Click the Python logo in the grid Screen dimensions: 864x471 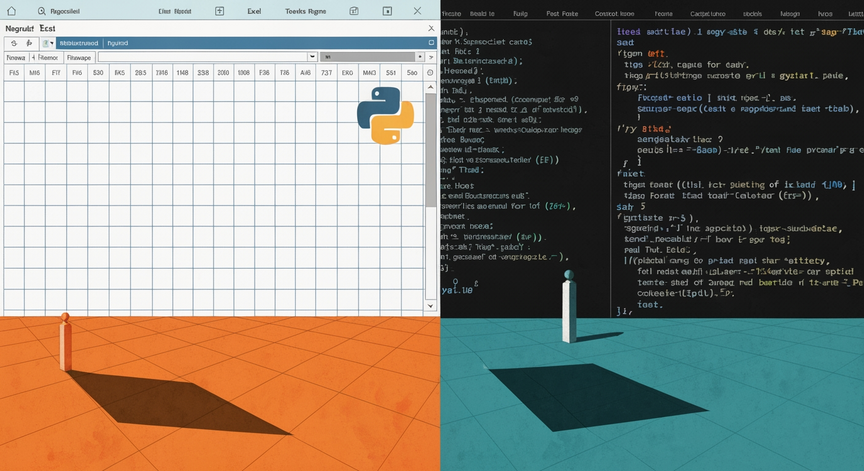pyautogui.click(x=386, y=116)
